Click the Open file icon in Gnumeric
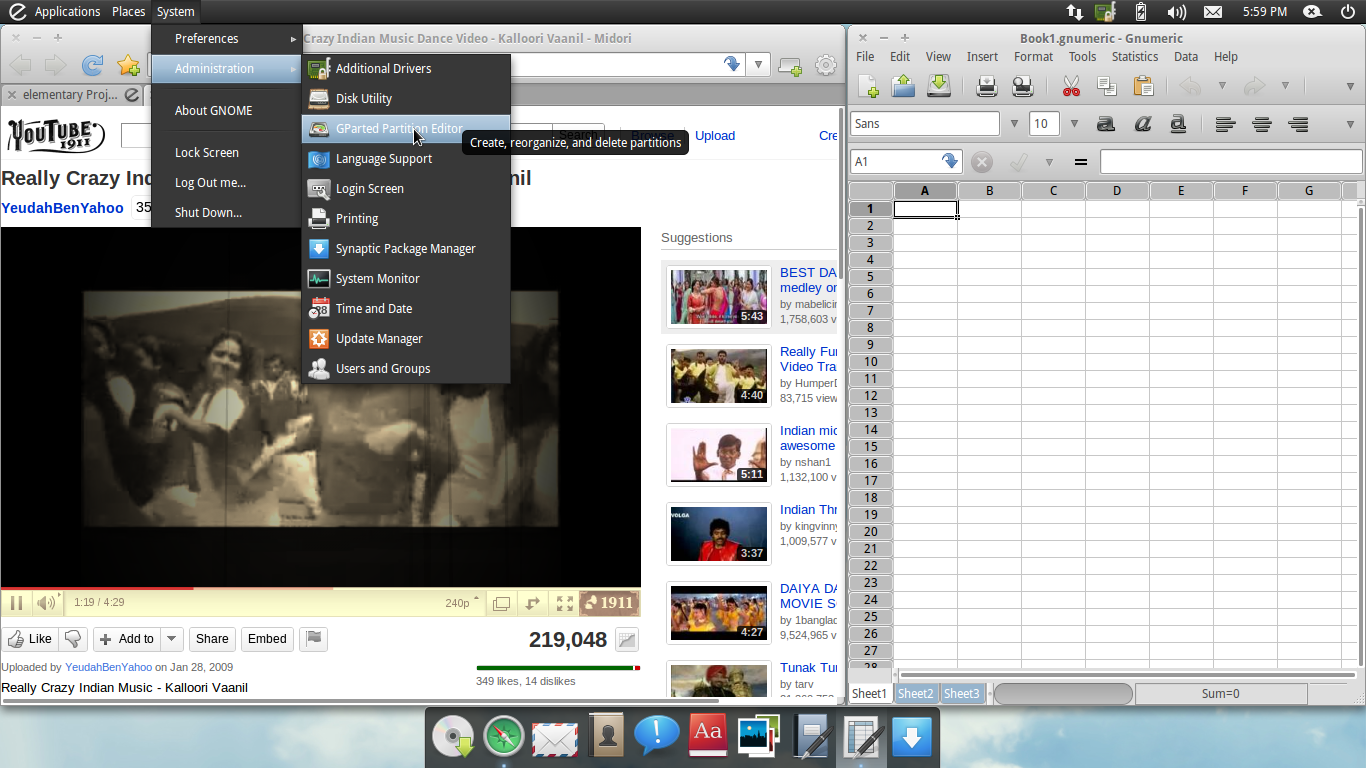1366x768 pixels. 903,86
